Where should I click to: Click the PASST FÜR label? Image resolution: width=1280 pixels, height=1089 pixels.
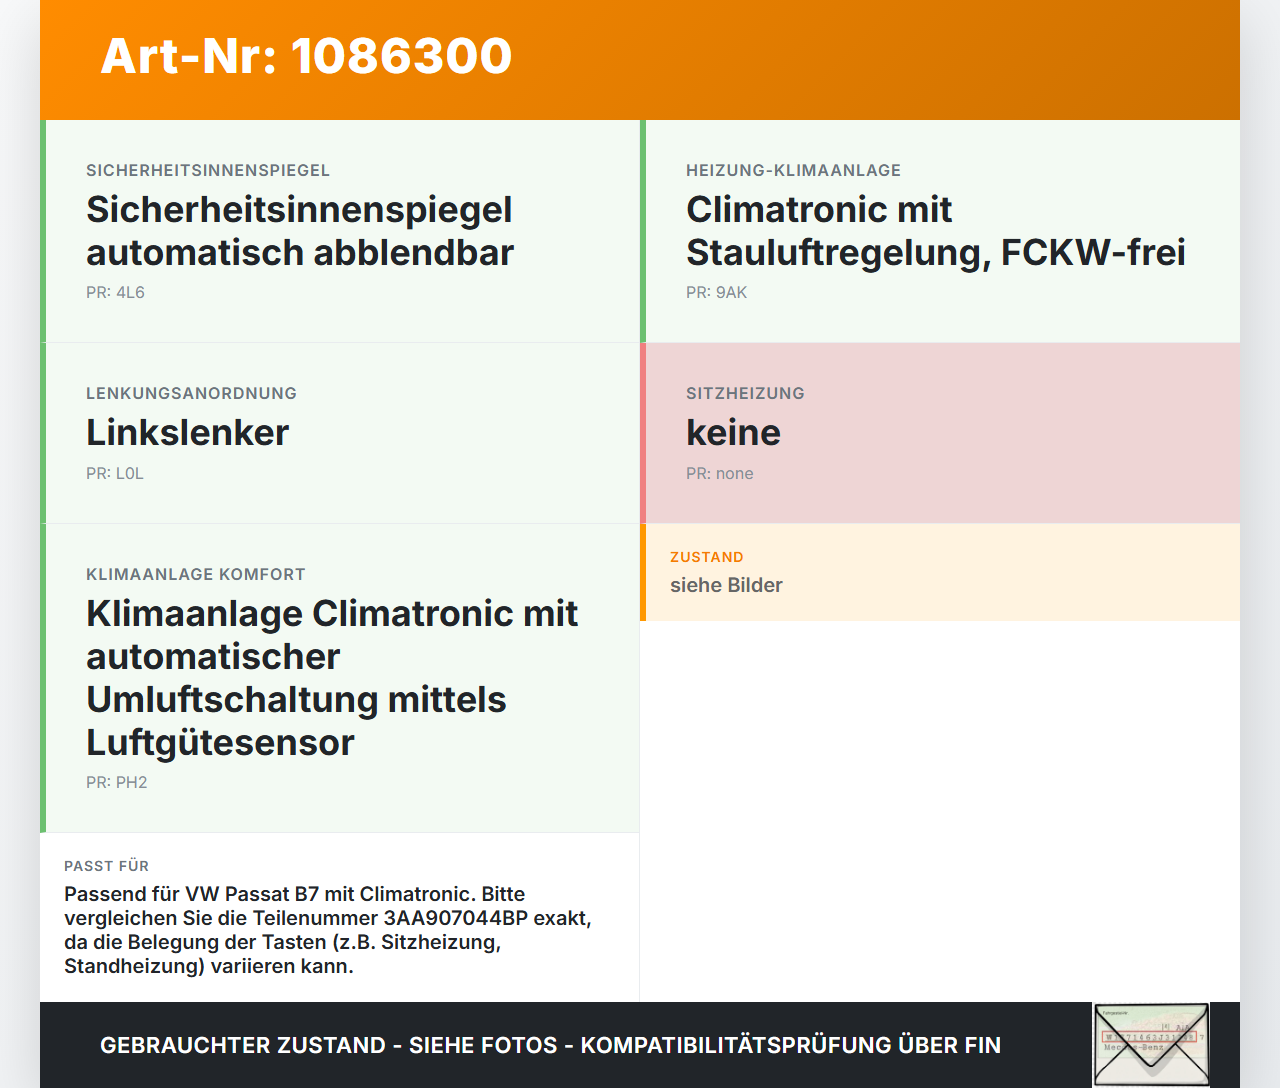tap(106, 866)
